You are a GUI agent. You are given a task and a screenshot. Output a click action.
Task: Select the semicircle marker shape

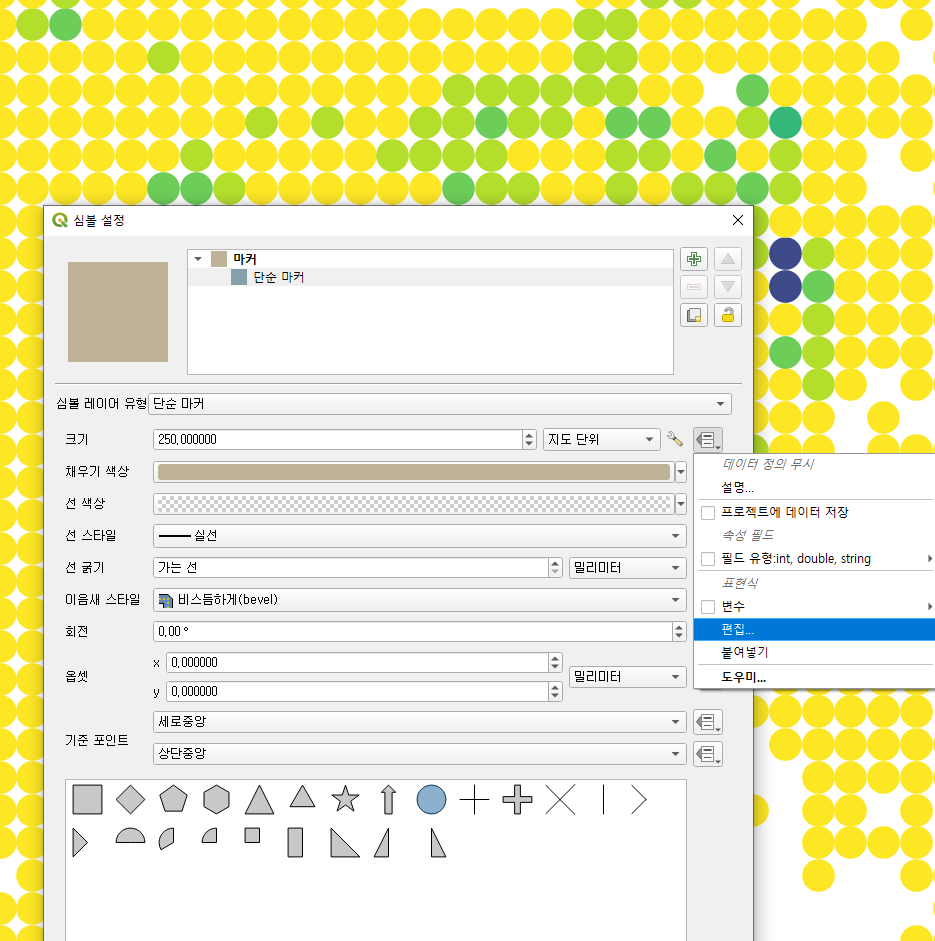click(130, 835)
